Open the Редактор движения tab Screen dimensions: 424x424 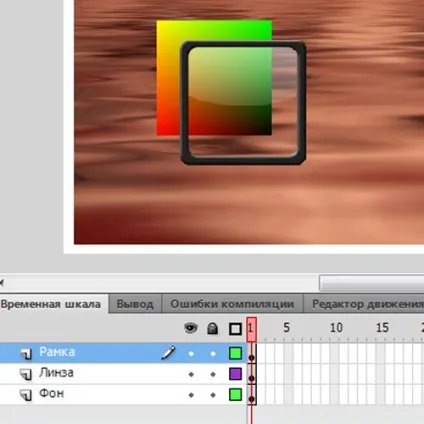click(x=364, y=304)
